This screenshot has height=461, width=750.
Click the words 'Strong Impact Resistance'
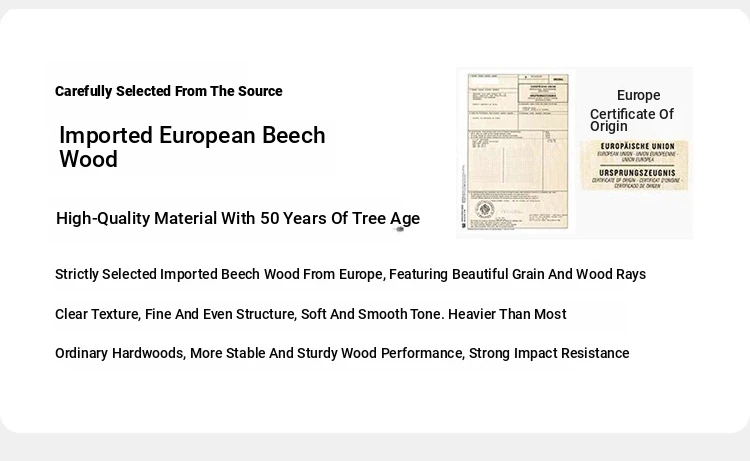(549, 353)
